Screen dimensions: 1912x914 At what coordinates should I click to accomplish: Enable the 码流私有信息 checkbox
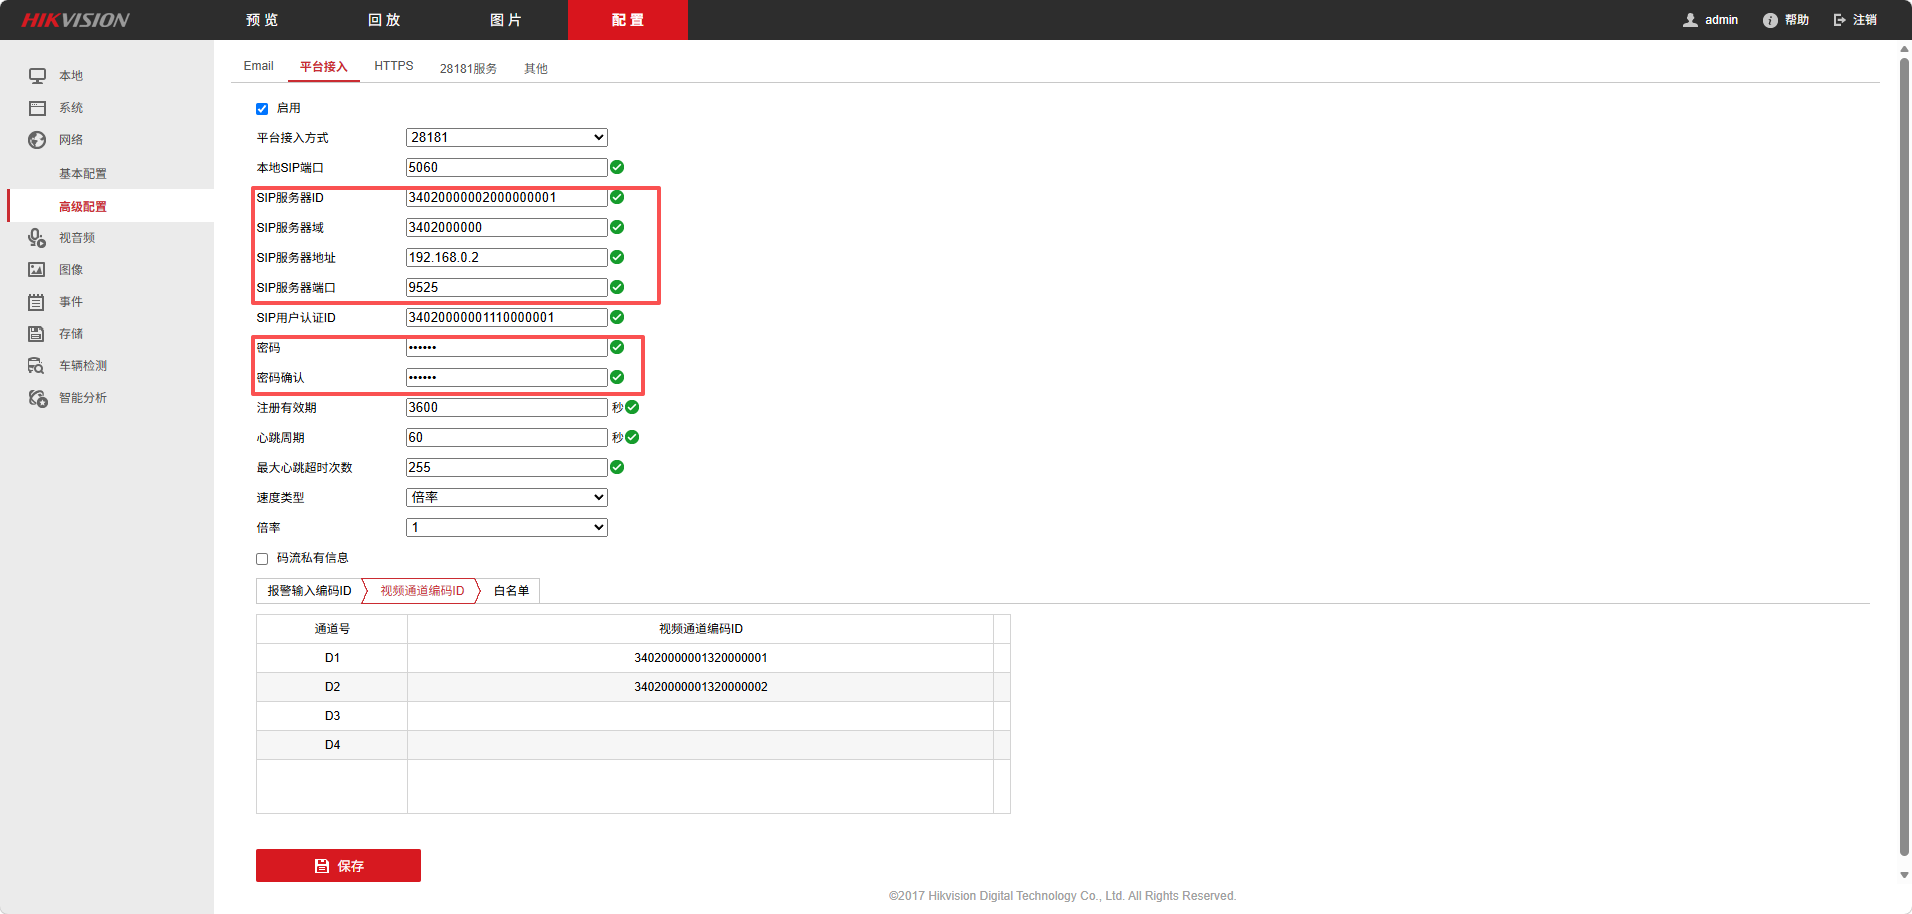tap(262, 559)
